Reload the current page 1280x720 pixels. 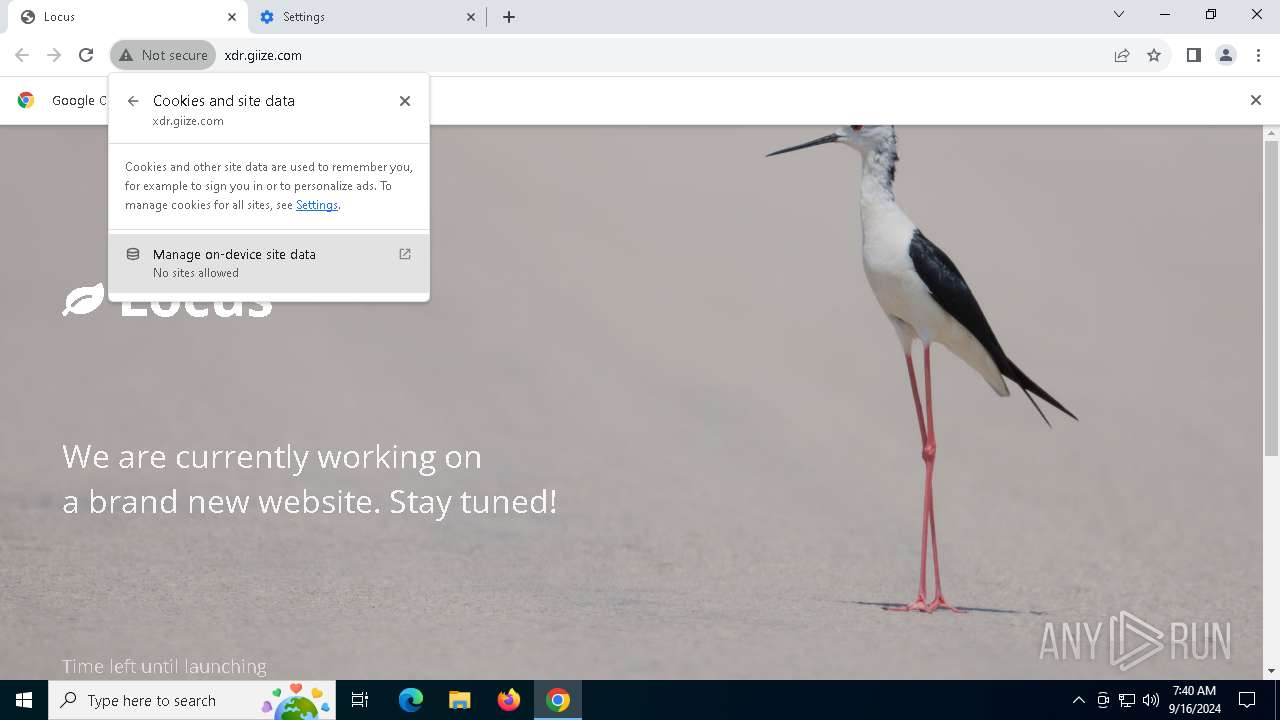tap(86, 55)
